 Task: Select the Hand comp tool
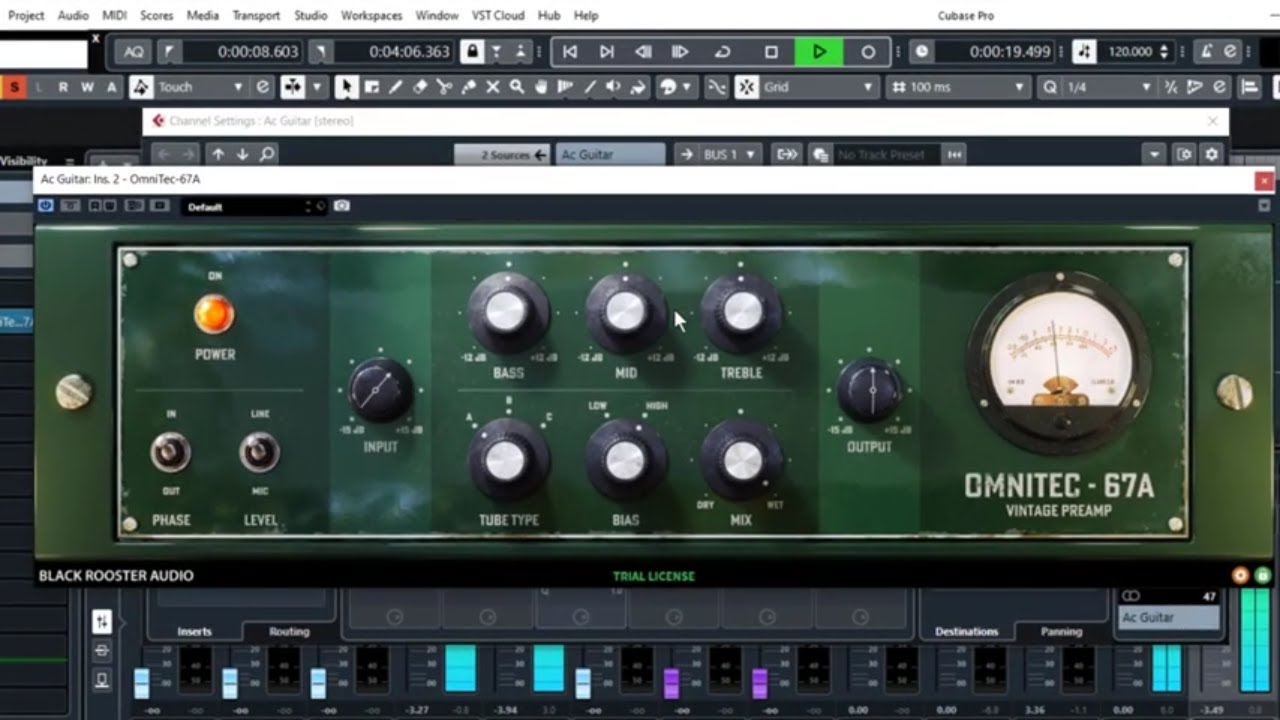[x=541, y=87]
